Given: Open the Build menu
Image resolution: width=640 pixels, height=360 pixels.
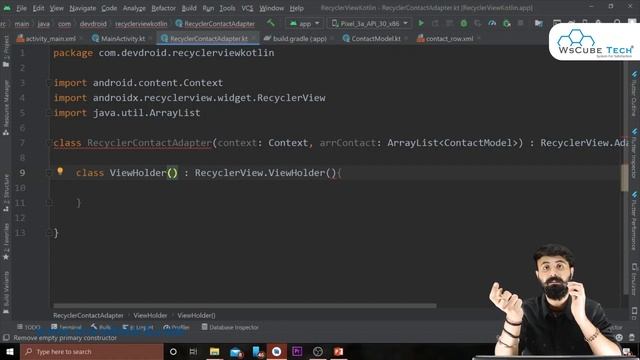Looking at the screenshot, I should point(189,8).
